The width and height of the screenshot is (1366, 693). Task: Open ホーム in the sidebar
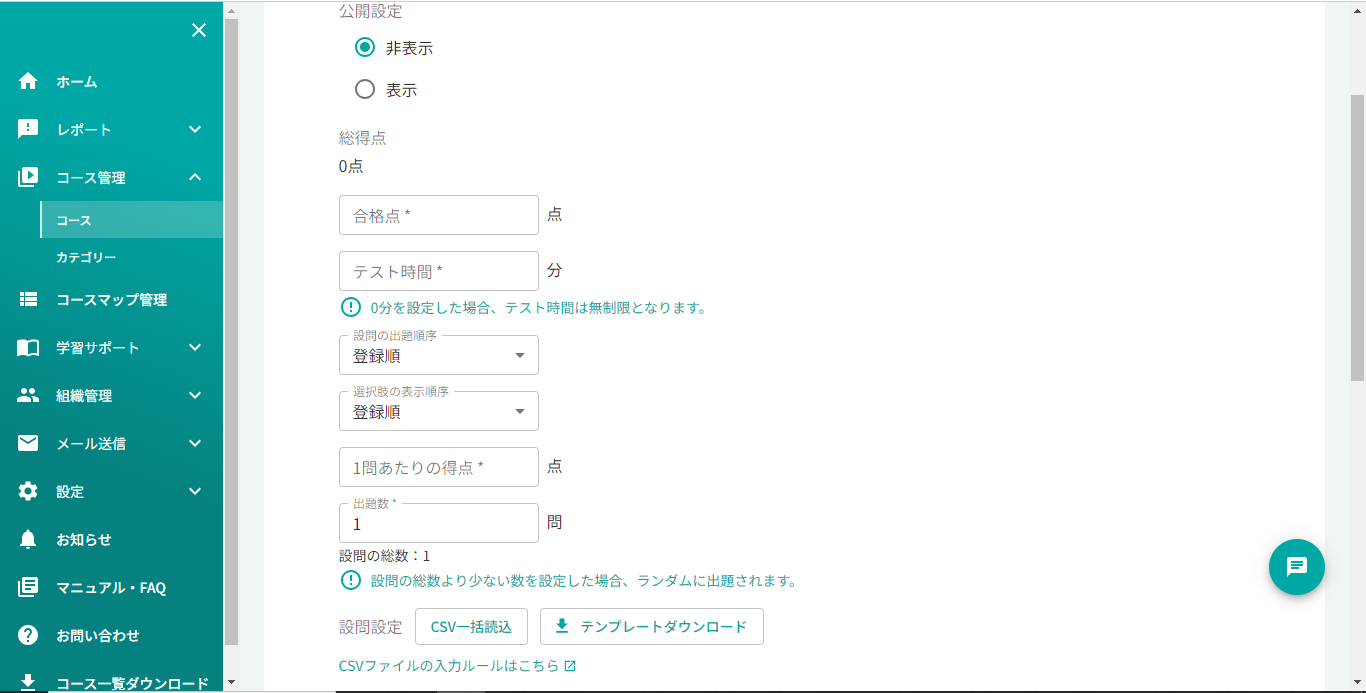pos(111,82)
